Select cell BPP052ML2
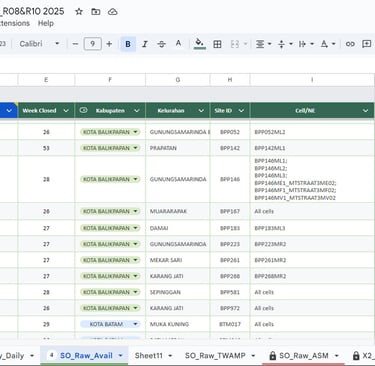The image size is (375, 366). pos(312,132)
